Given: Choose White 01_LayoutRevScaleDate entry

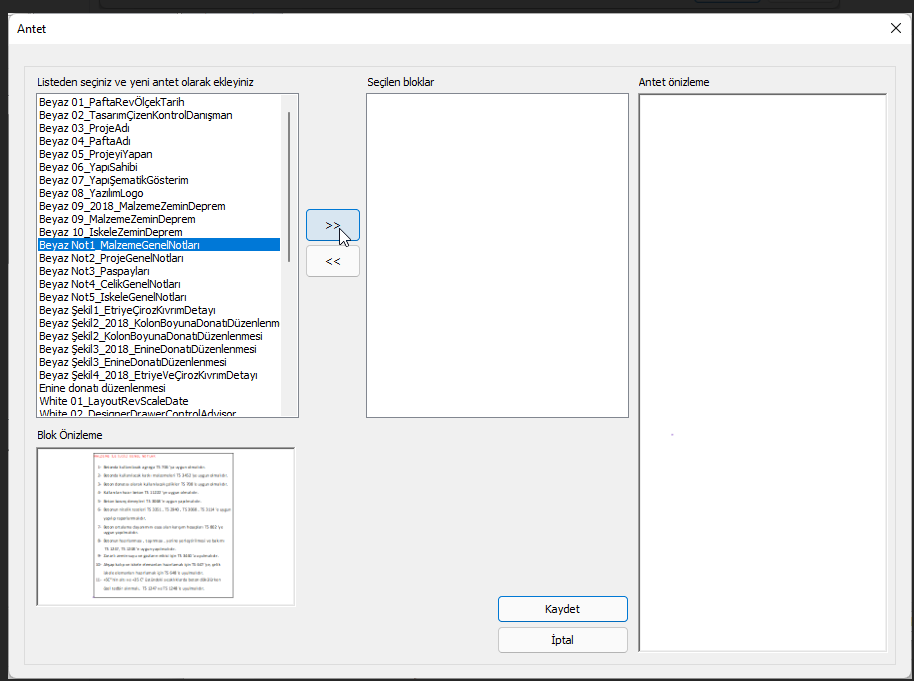Looking at the screenshot, I should (114, 401).
